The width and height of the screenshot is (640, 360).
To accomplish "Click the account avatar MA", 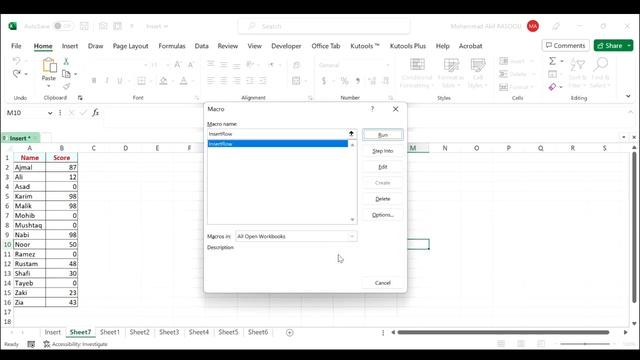I will click(533, 26).
